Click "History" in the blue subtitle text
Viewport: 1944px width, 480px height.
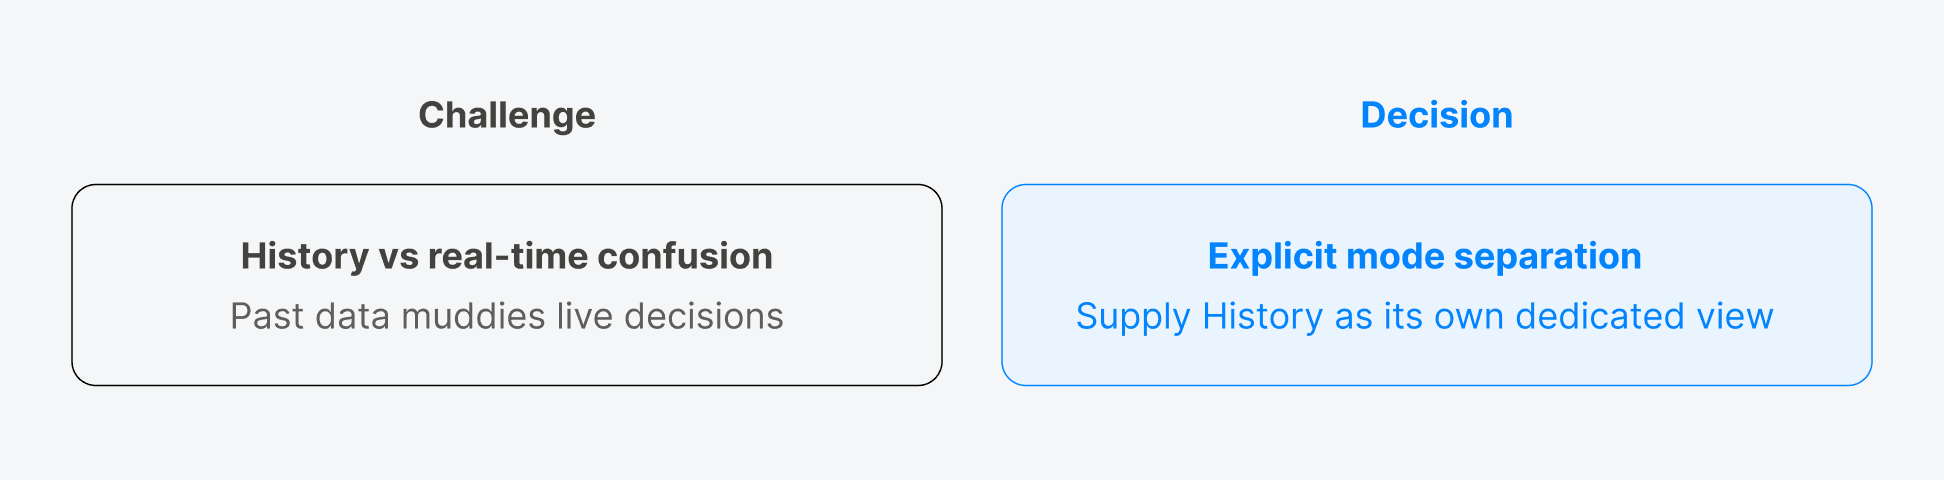pyautogui.click(x=1262, y=316)
